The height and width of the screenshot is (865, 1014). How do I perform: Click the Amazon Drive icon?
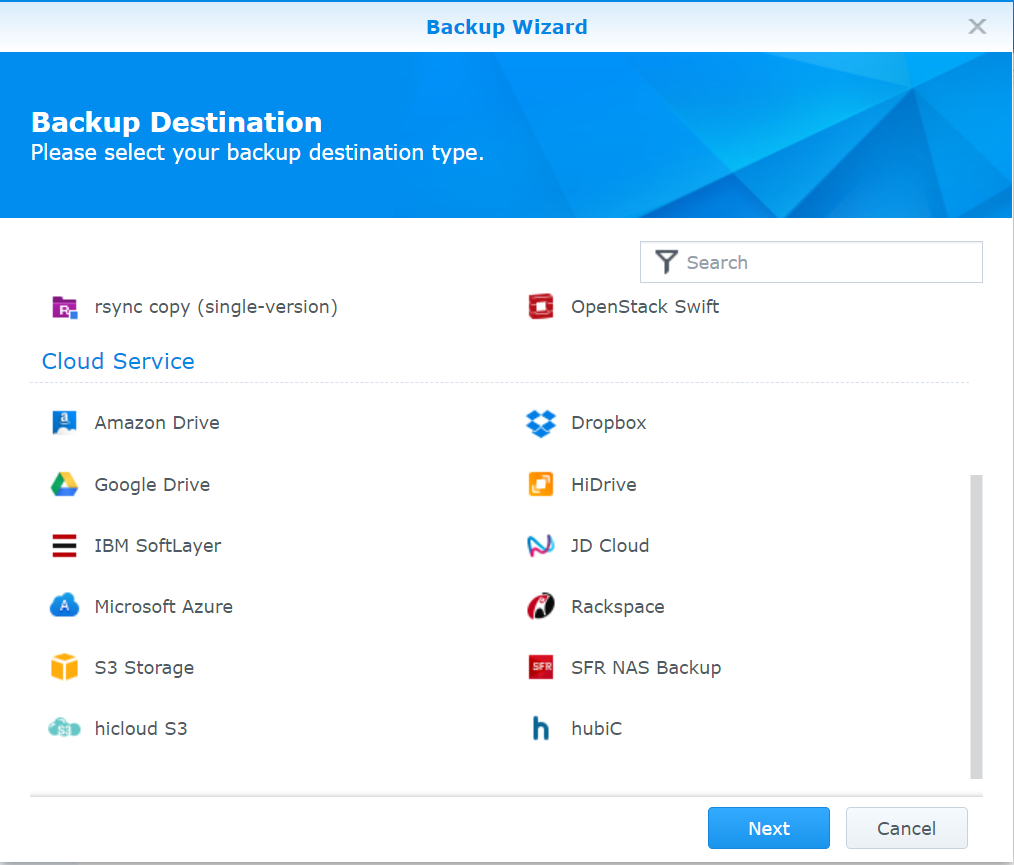click(64, 423)
